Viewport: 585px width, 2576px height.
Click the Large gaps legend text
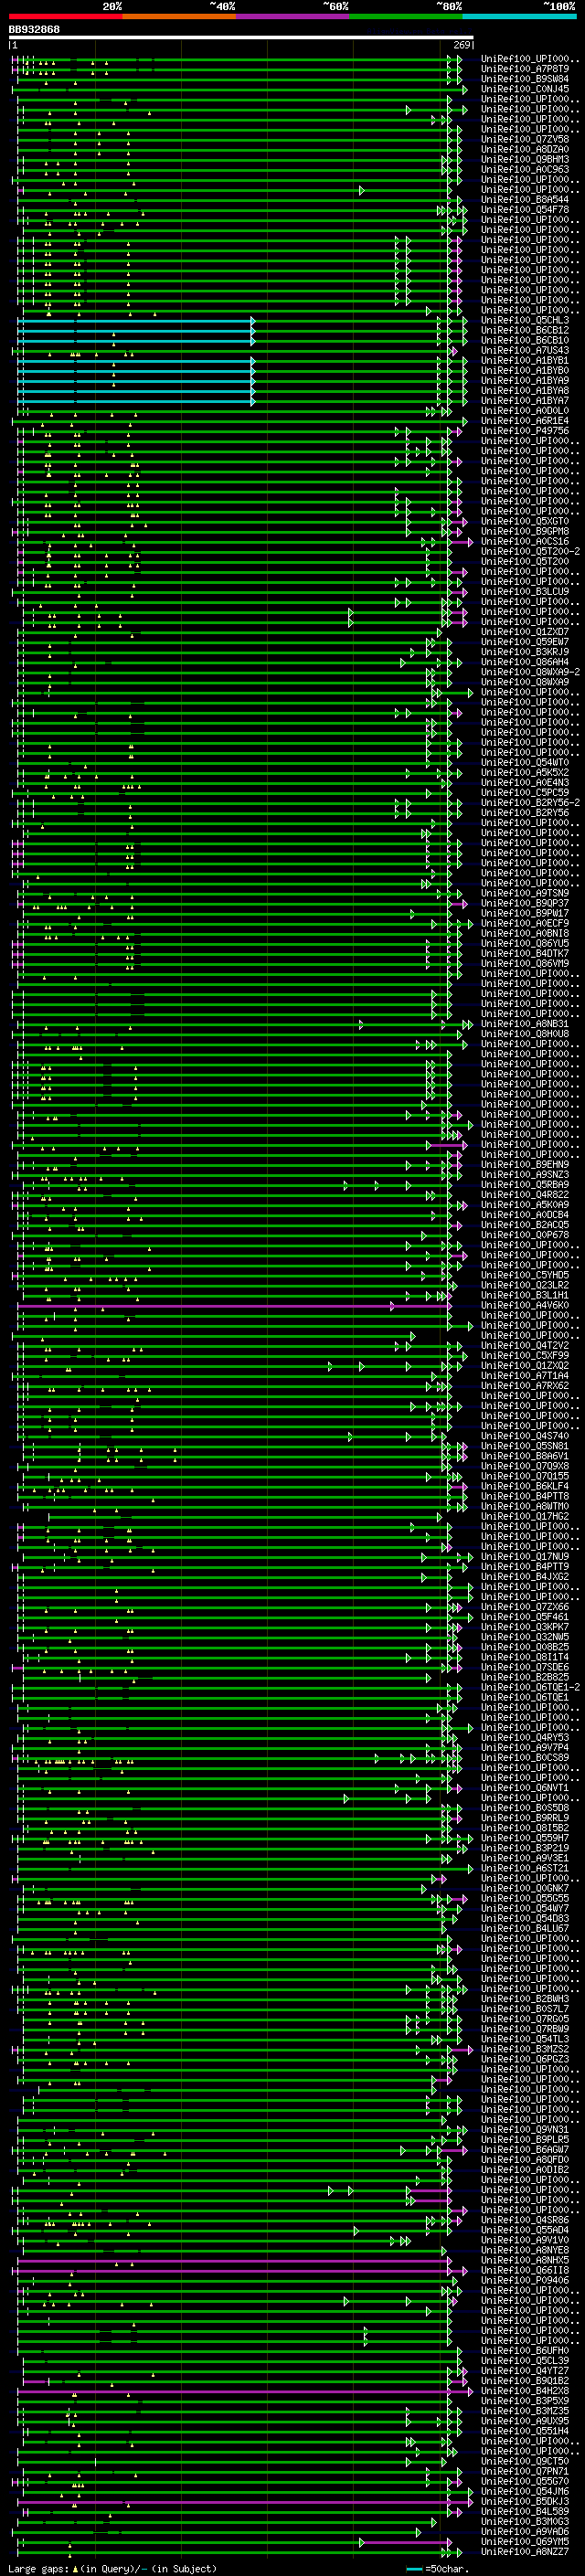tap(112, 2568)
